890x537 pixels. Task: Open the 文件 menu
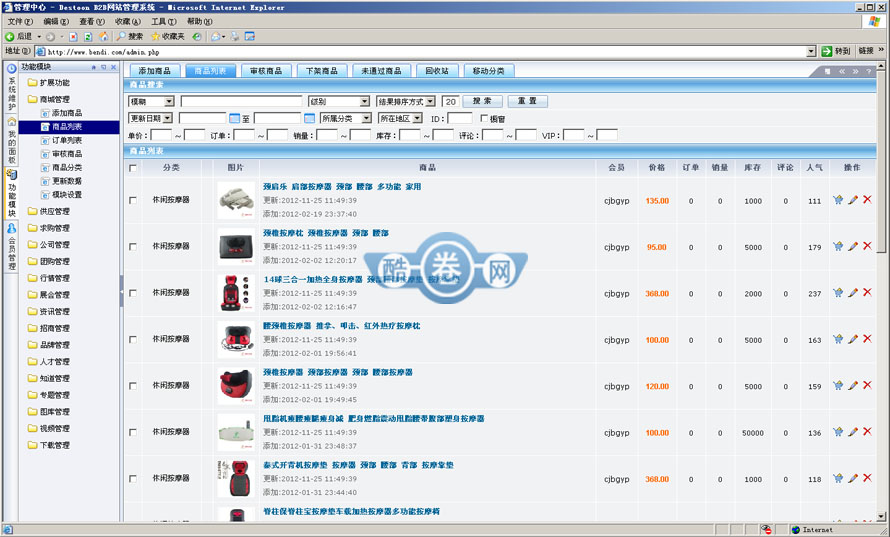pos(20,22)
